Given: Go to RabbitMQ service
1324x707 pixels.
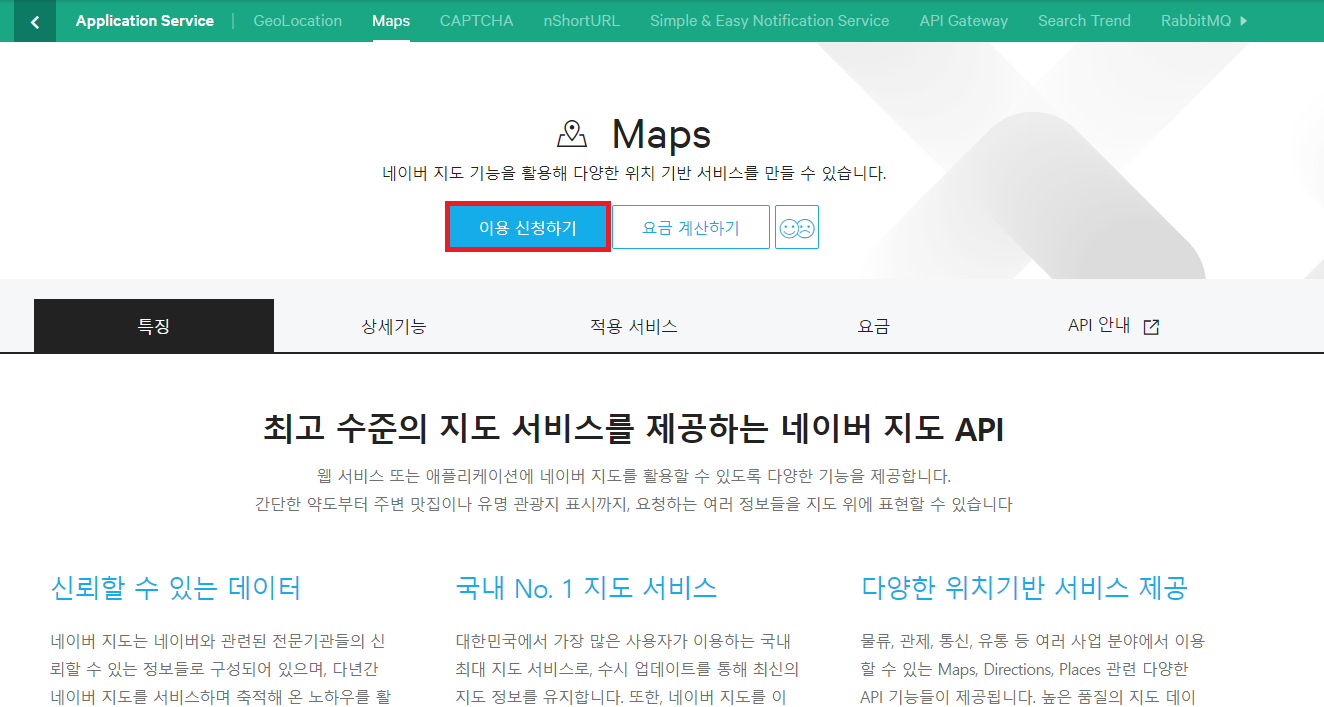Looking at the screenshot, I should (1196, 21).
